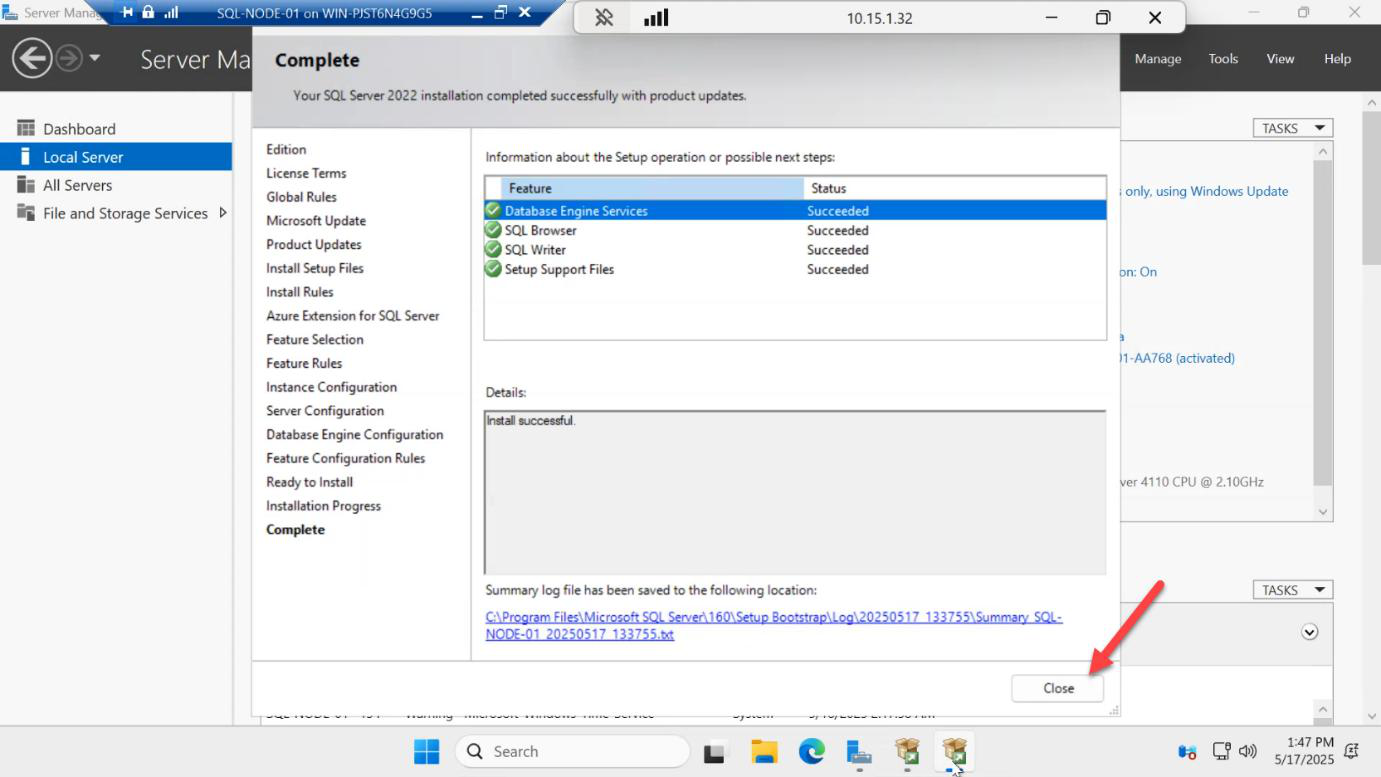Open the Windows Start menu
This screenshot has width=1381, height=777.
[x=427, y=751]
